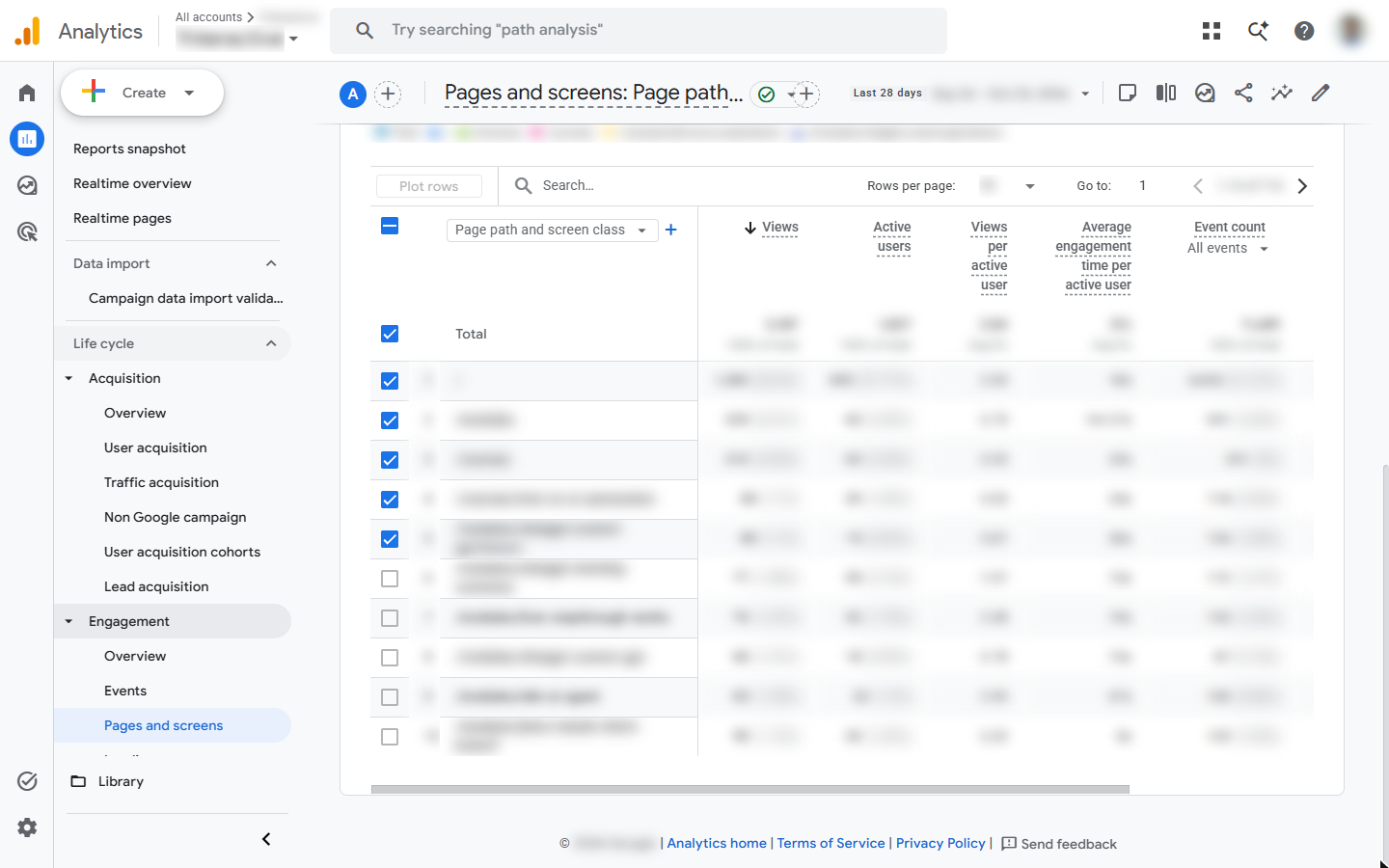This screenshot has width=1389, height=868.
Task: Go to the Events report
Action: coord(125,691)
